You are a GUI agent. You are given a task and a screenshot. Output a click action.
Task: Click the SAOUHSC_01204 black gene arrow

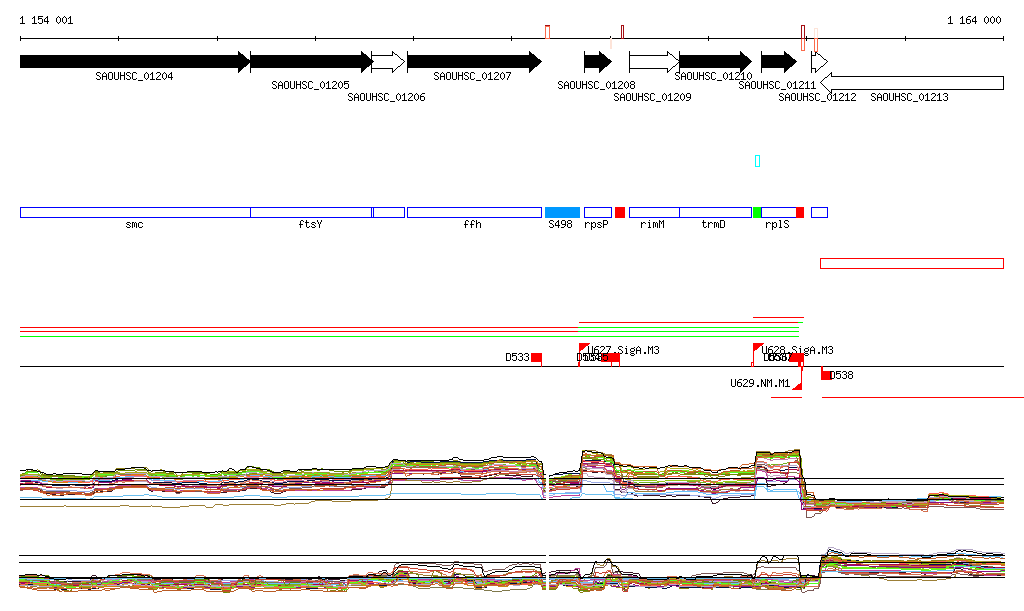[x=135, y=62]
